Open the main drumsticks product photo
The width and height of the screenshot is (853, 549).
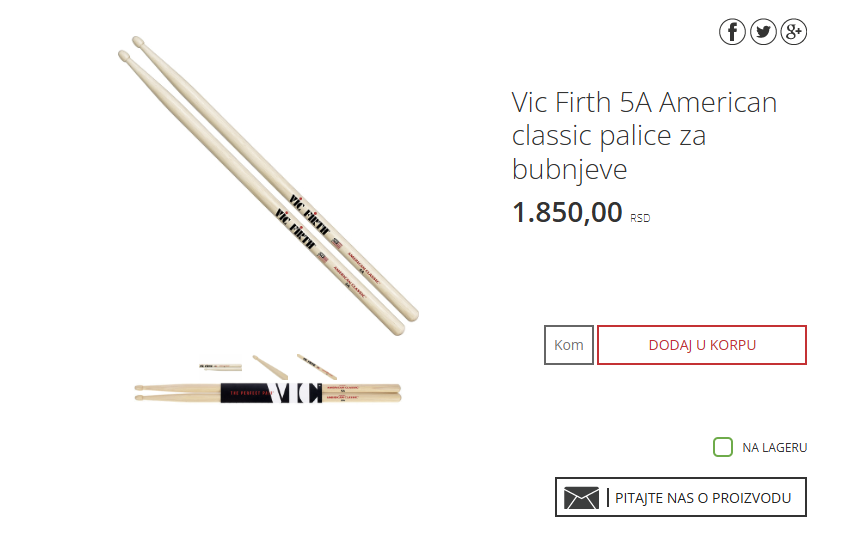(x=268, y=186)
